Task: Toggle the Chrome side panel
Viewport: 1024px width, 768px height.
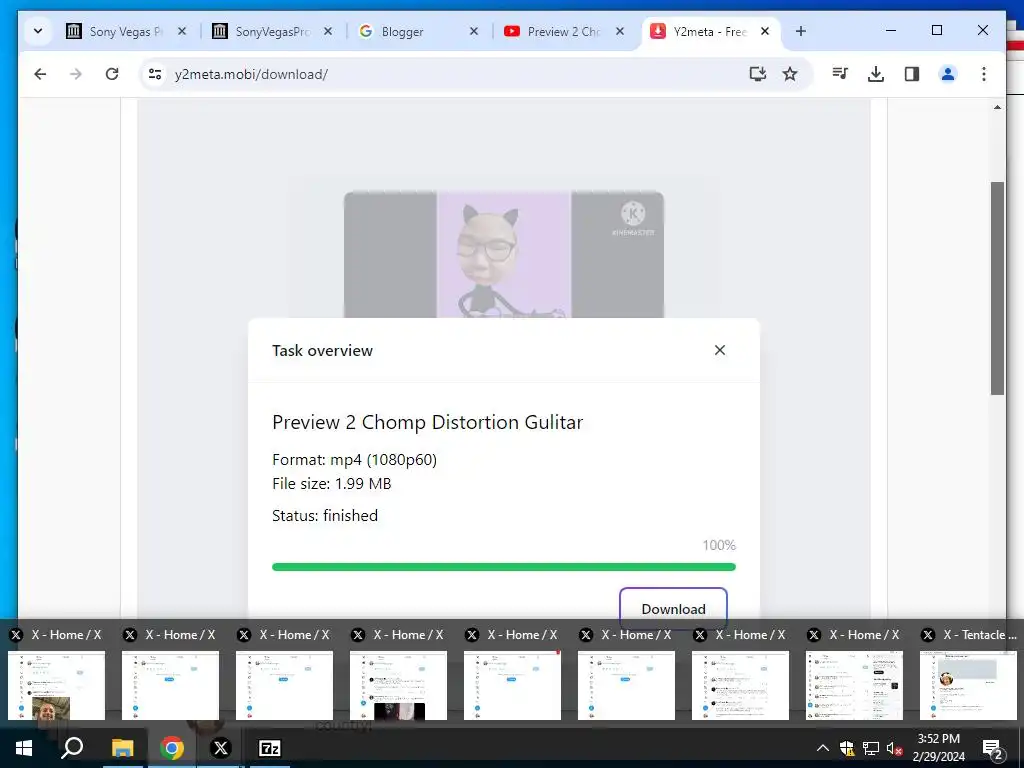Action: (x=912, y=74)
